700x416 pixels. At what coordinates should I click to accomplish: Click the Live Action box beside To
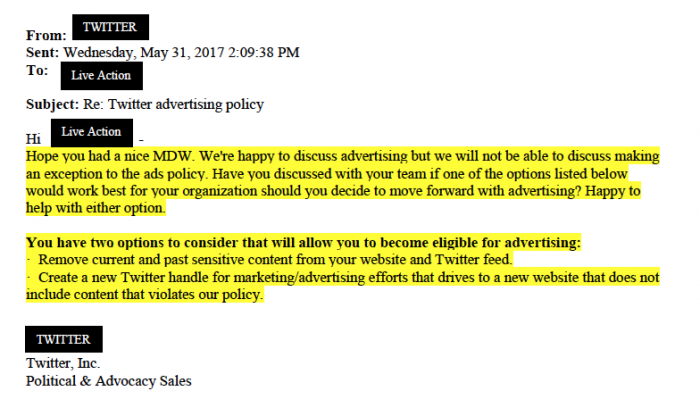click(x=100, y=75)
